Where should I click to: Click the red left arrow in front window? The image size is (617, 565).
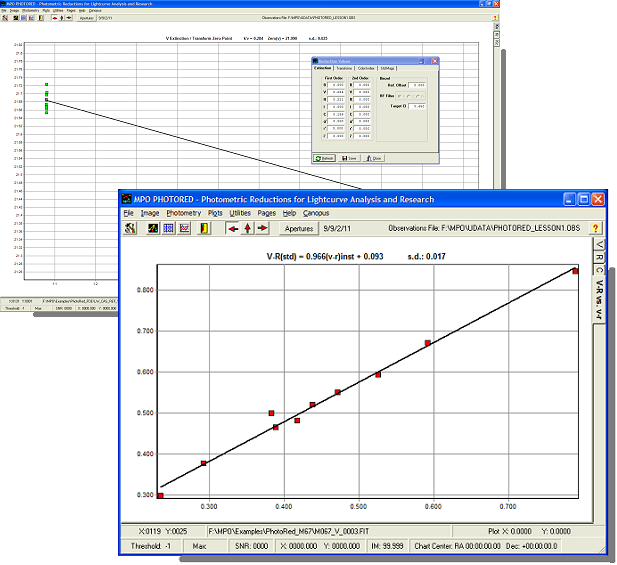[233, 228]
